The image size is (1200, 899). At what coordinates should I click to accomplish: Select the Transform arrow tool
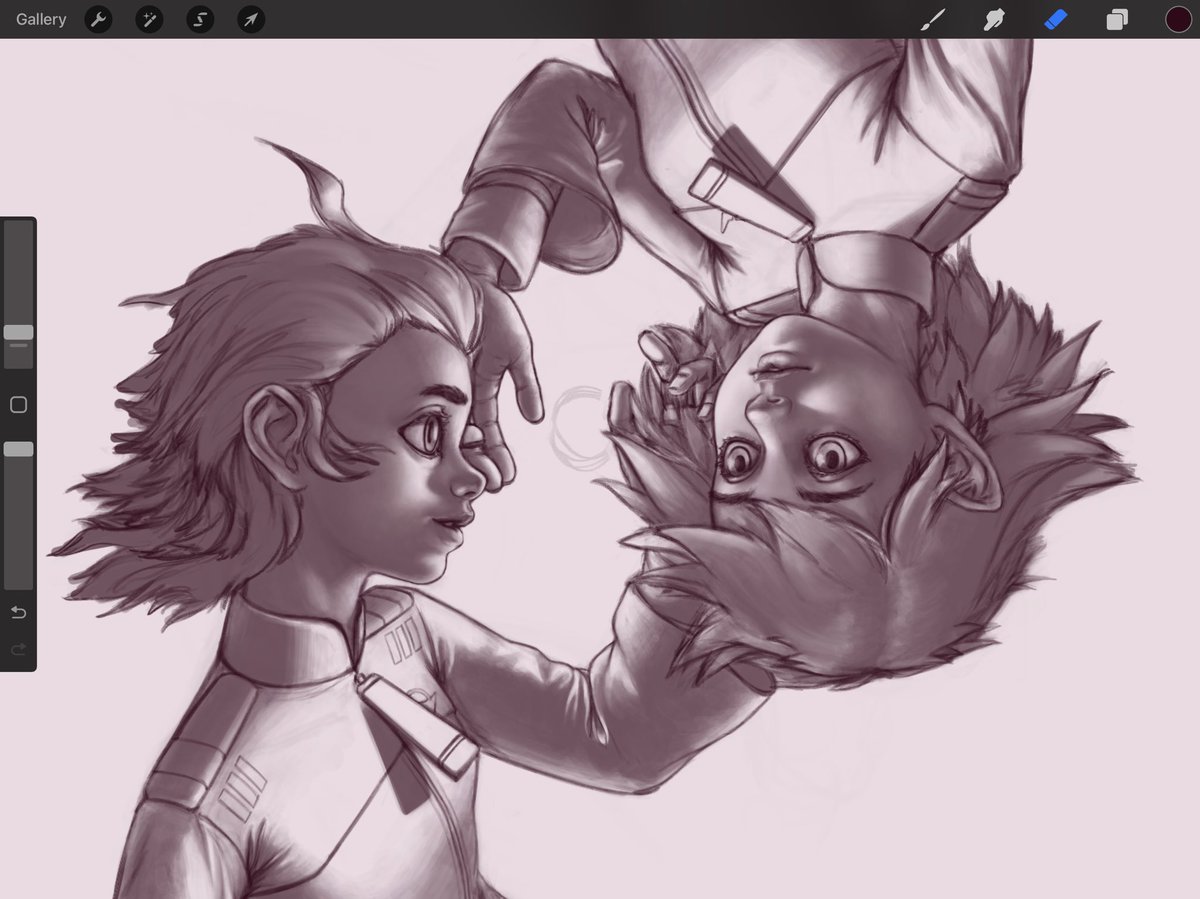[x=251, y=19]
